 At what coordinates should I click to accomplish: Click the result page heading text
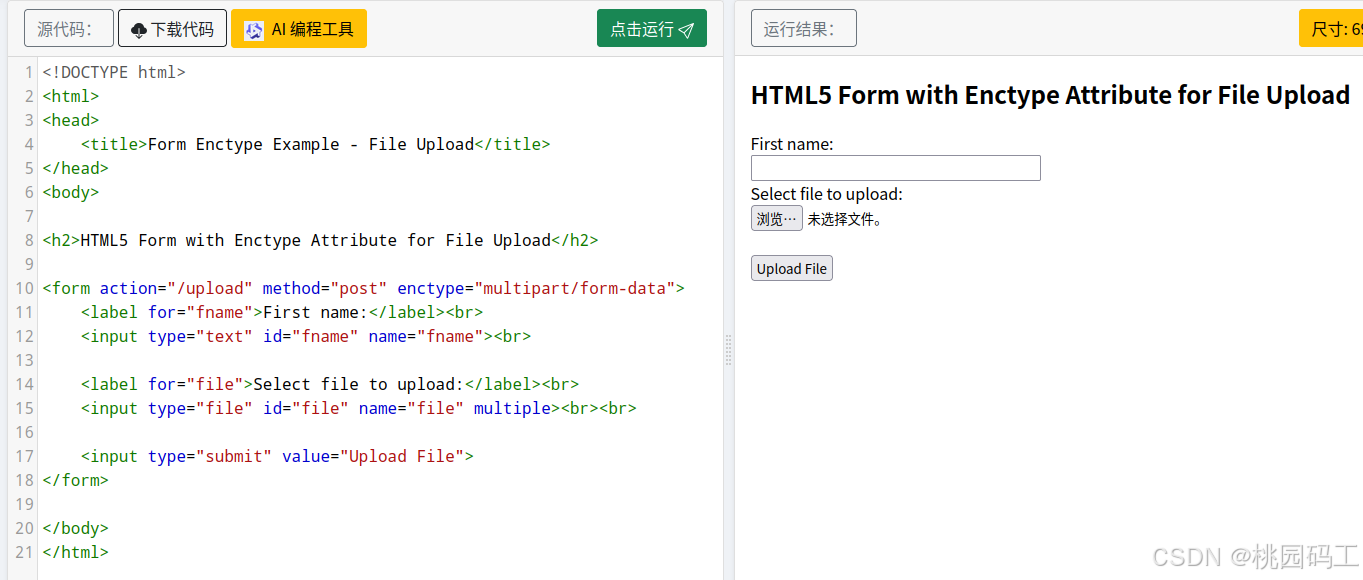click(1050, 95)
